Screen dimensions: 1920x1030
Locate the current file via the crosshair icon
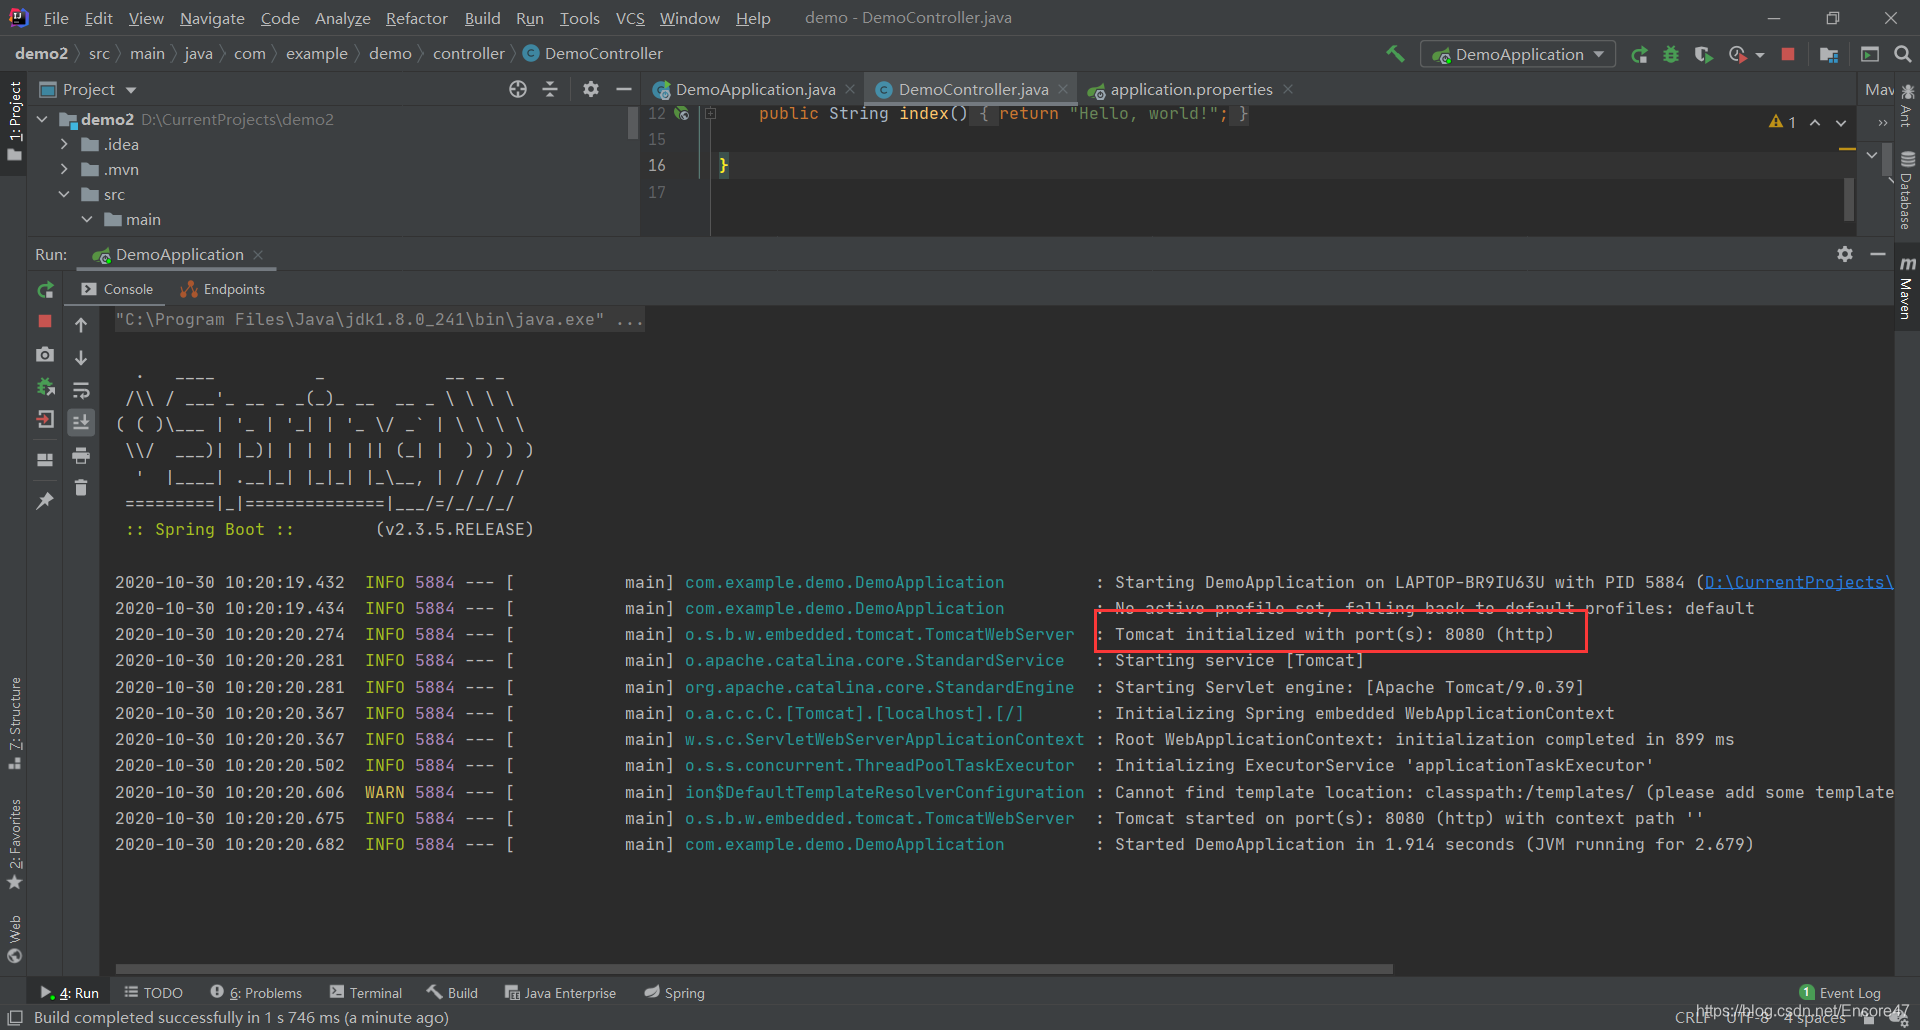tap(518, 89)
